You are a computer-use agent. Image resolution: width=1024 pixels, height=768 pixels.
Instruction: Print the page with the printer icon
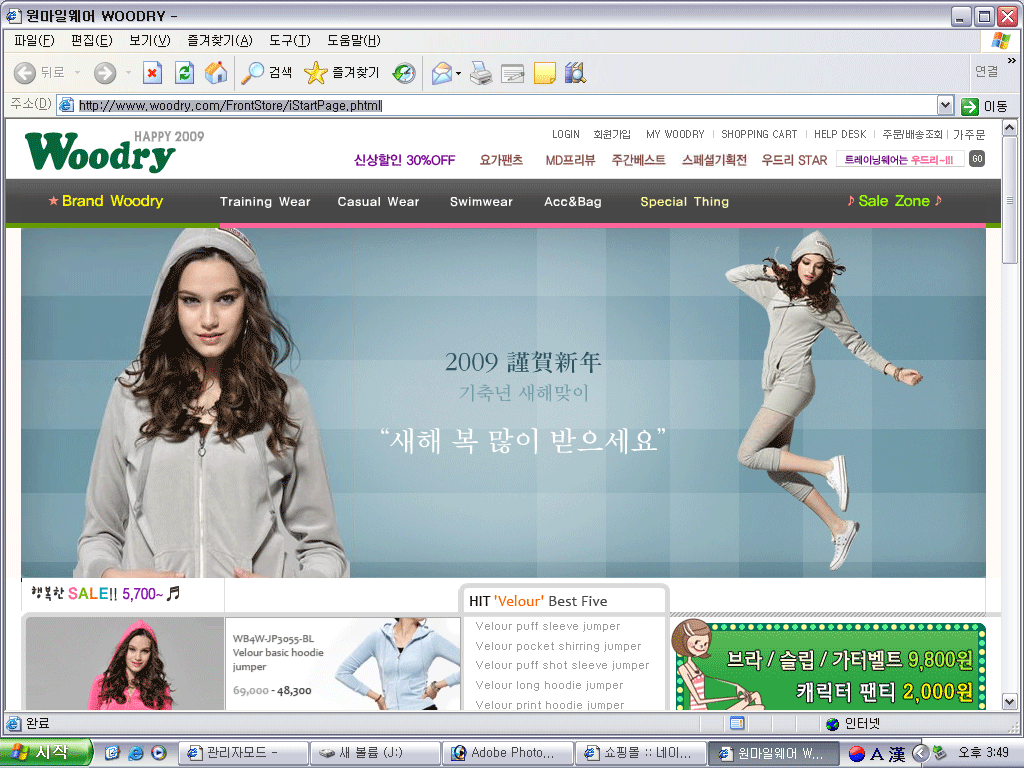coord(481,72)
